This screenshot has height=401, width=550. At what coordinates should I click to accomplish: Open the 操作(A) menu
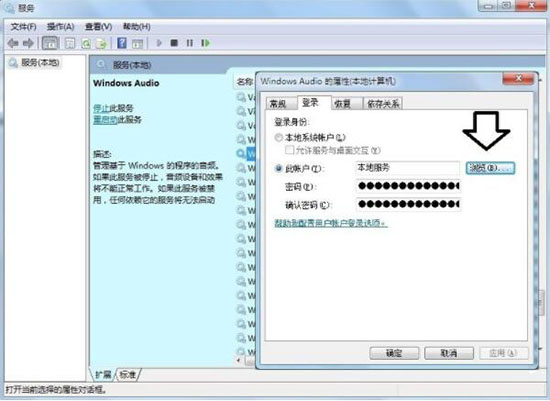tap(61, 27)
